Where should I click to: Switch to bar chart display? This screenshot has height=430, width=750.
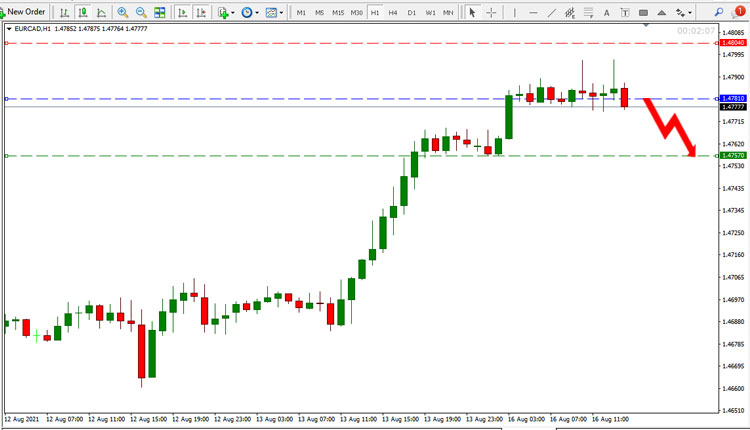(x=64, y=12)
